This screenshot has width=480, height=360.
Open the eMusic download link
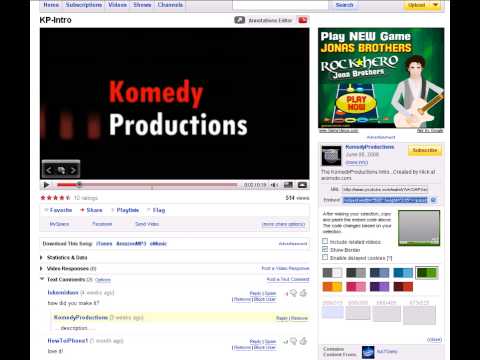[158, 244]
